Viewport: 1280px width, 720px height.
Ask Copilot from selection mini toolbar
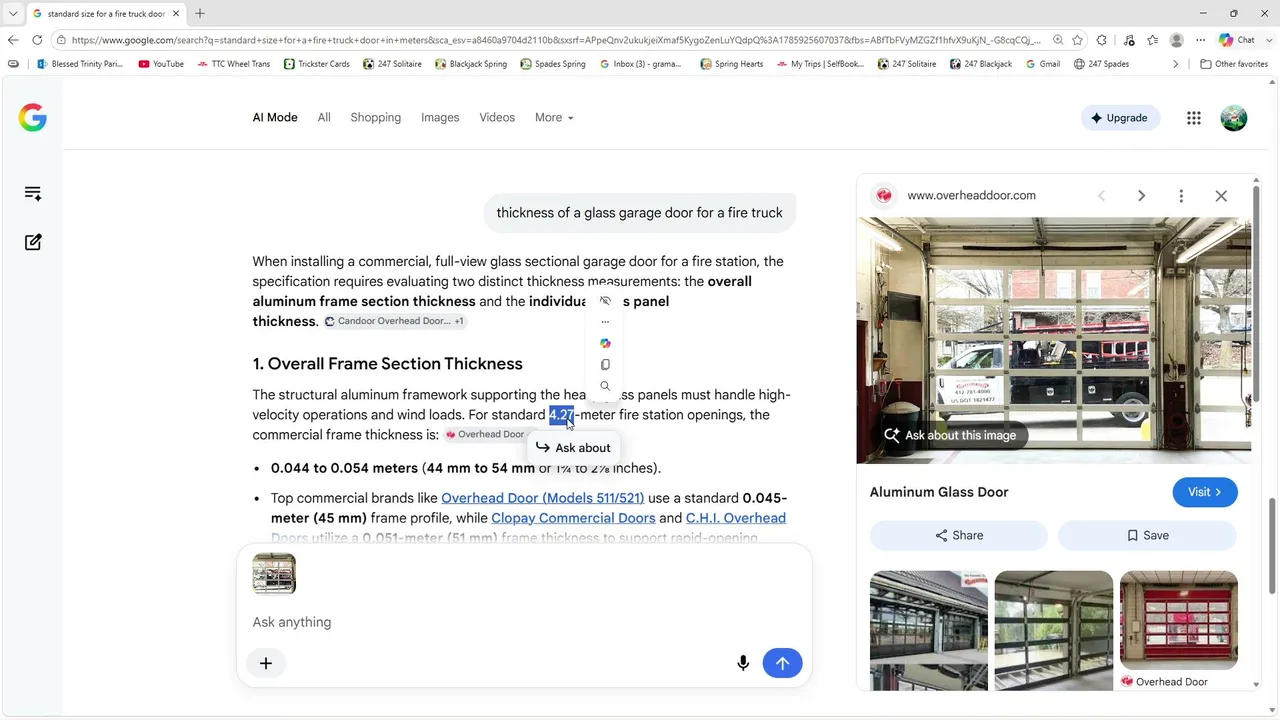coord(605,343)
